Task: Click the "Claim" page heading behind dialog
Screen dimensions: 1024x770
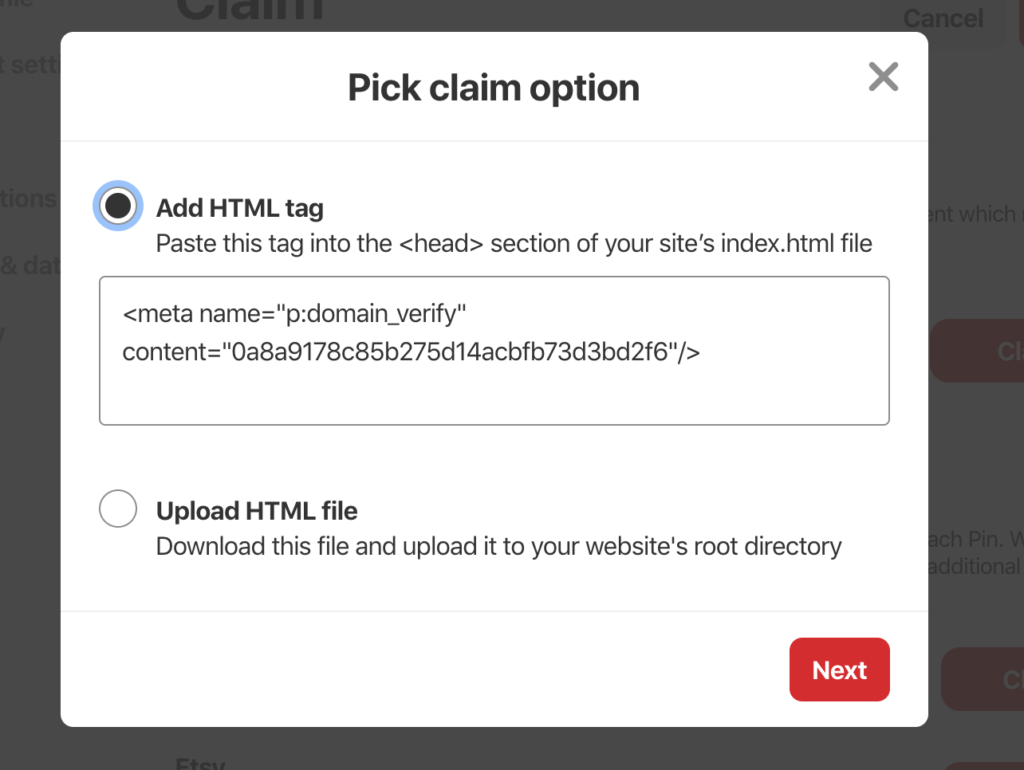Action: click(250, 12)
